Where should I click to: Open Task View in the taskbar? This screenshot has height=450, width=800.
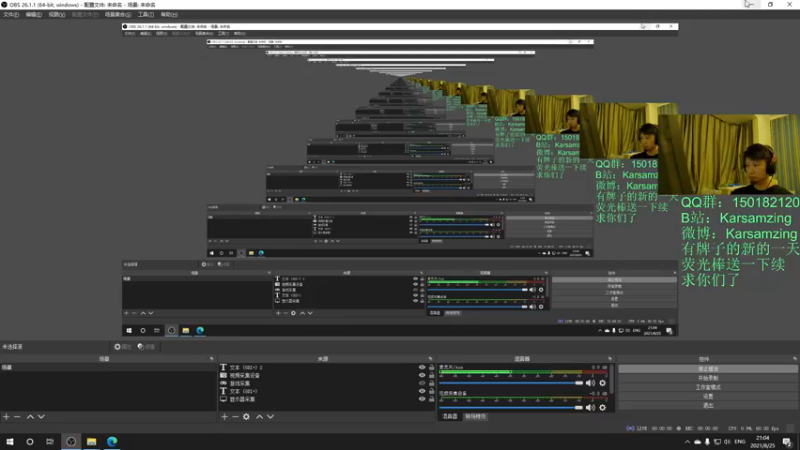tap(49, 441)
